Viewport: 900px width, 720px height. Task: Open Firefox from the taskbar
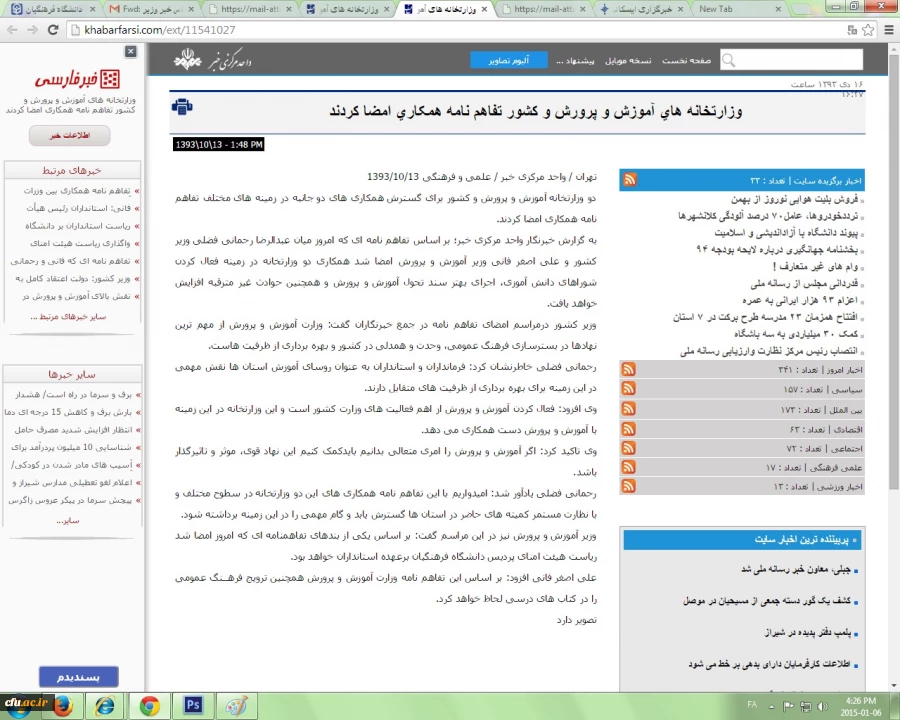pyautogui.click(x=62, y=705)
